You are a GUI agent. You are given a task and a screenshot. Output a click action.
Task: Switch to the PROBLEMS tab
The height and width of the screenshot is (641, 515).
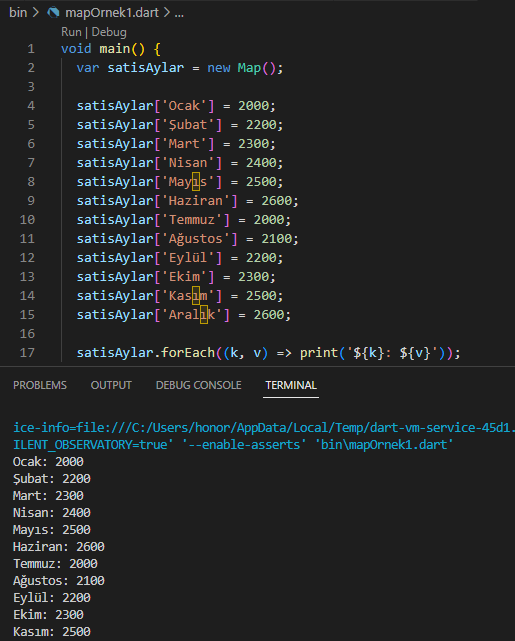coord(40,385)
